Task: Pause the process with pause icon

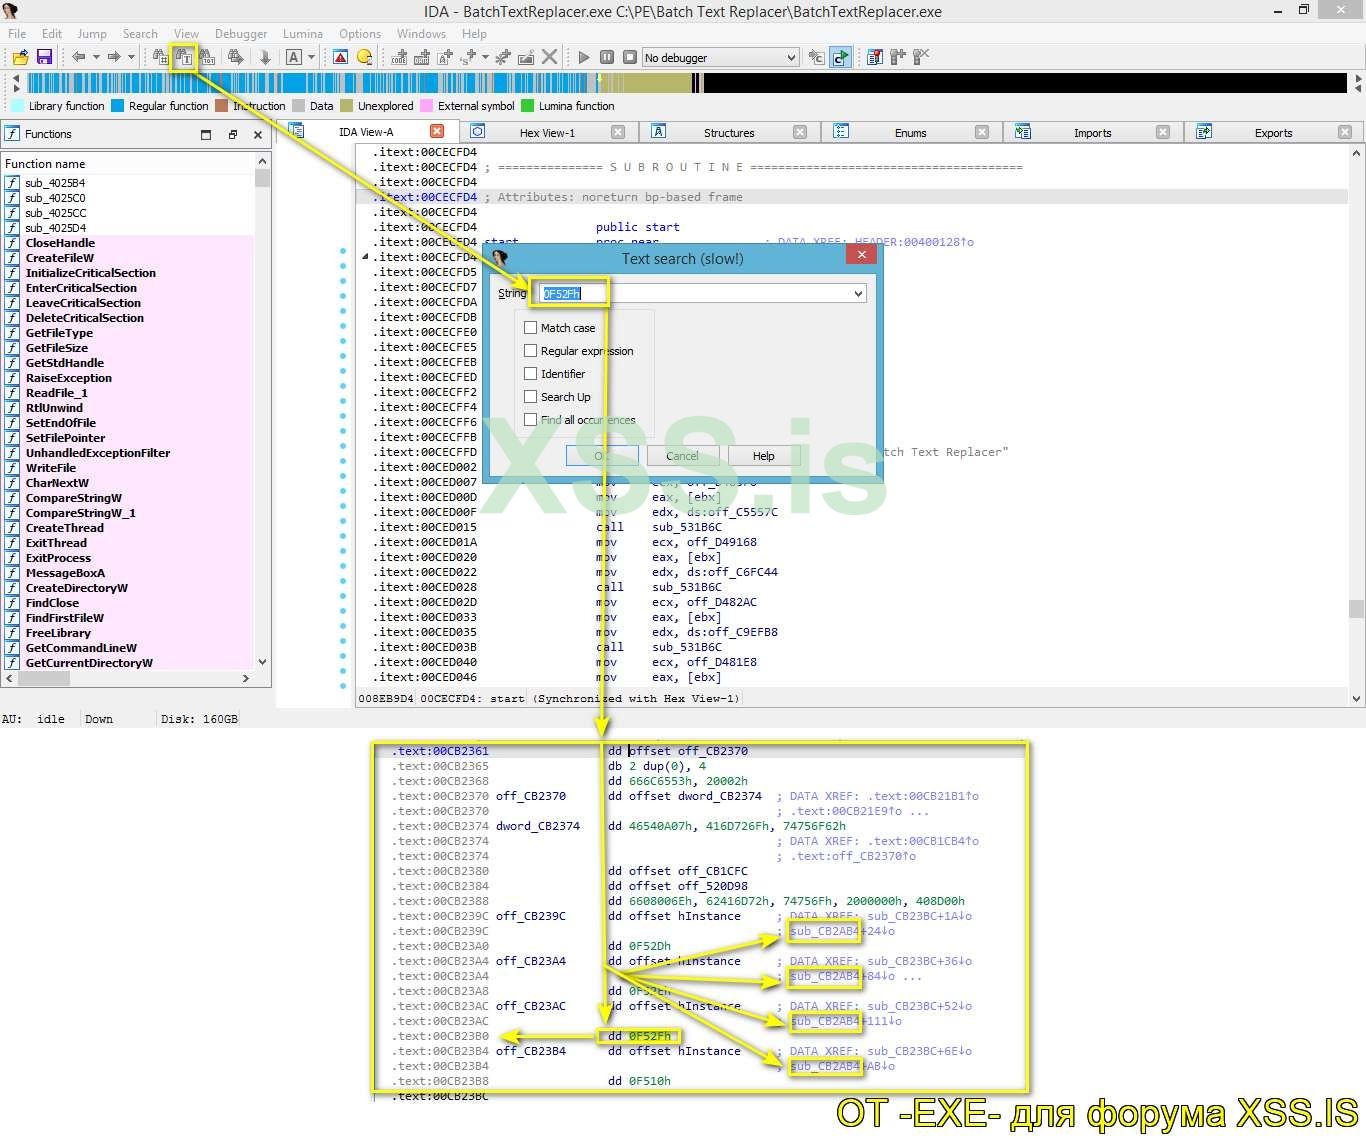Action: 607,57
